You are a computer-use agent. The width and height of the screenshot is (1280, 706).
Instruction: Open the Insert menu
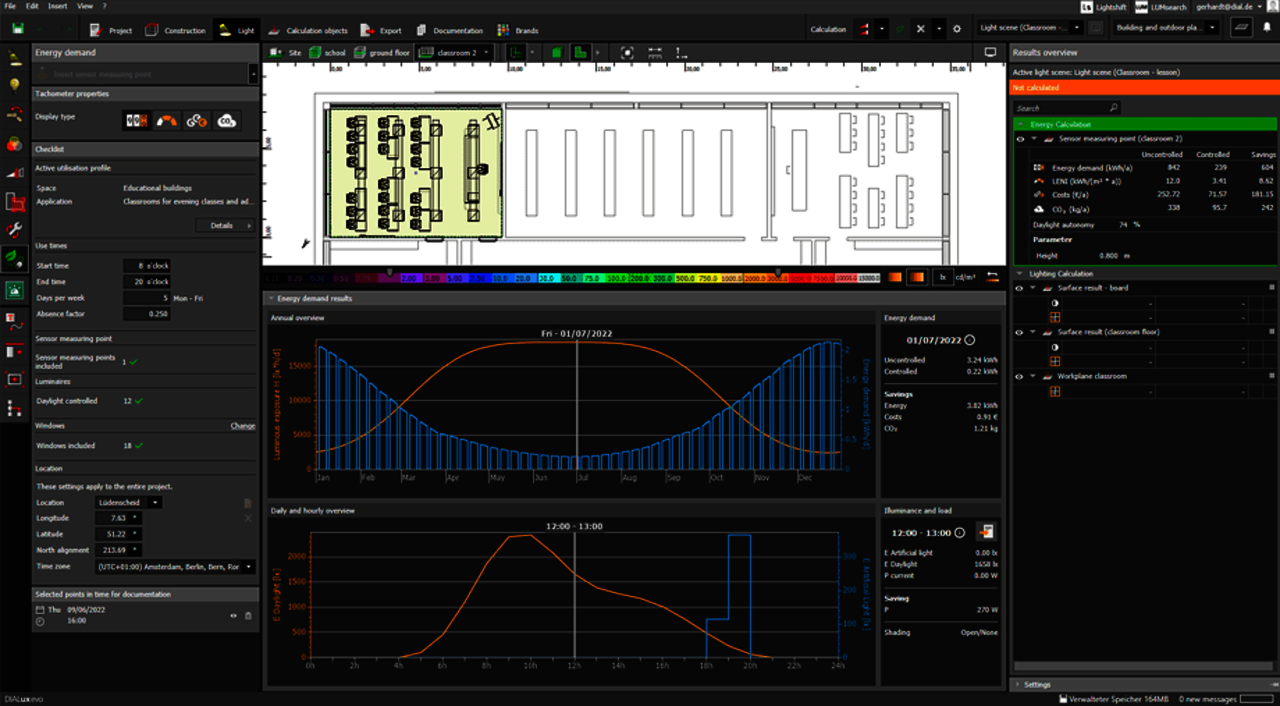(58, 6)
